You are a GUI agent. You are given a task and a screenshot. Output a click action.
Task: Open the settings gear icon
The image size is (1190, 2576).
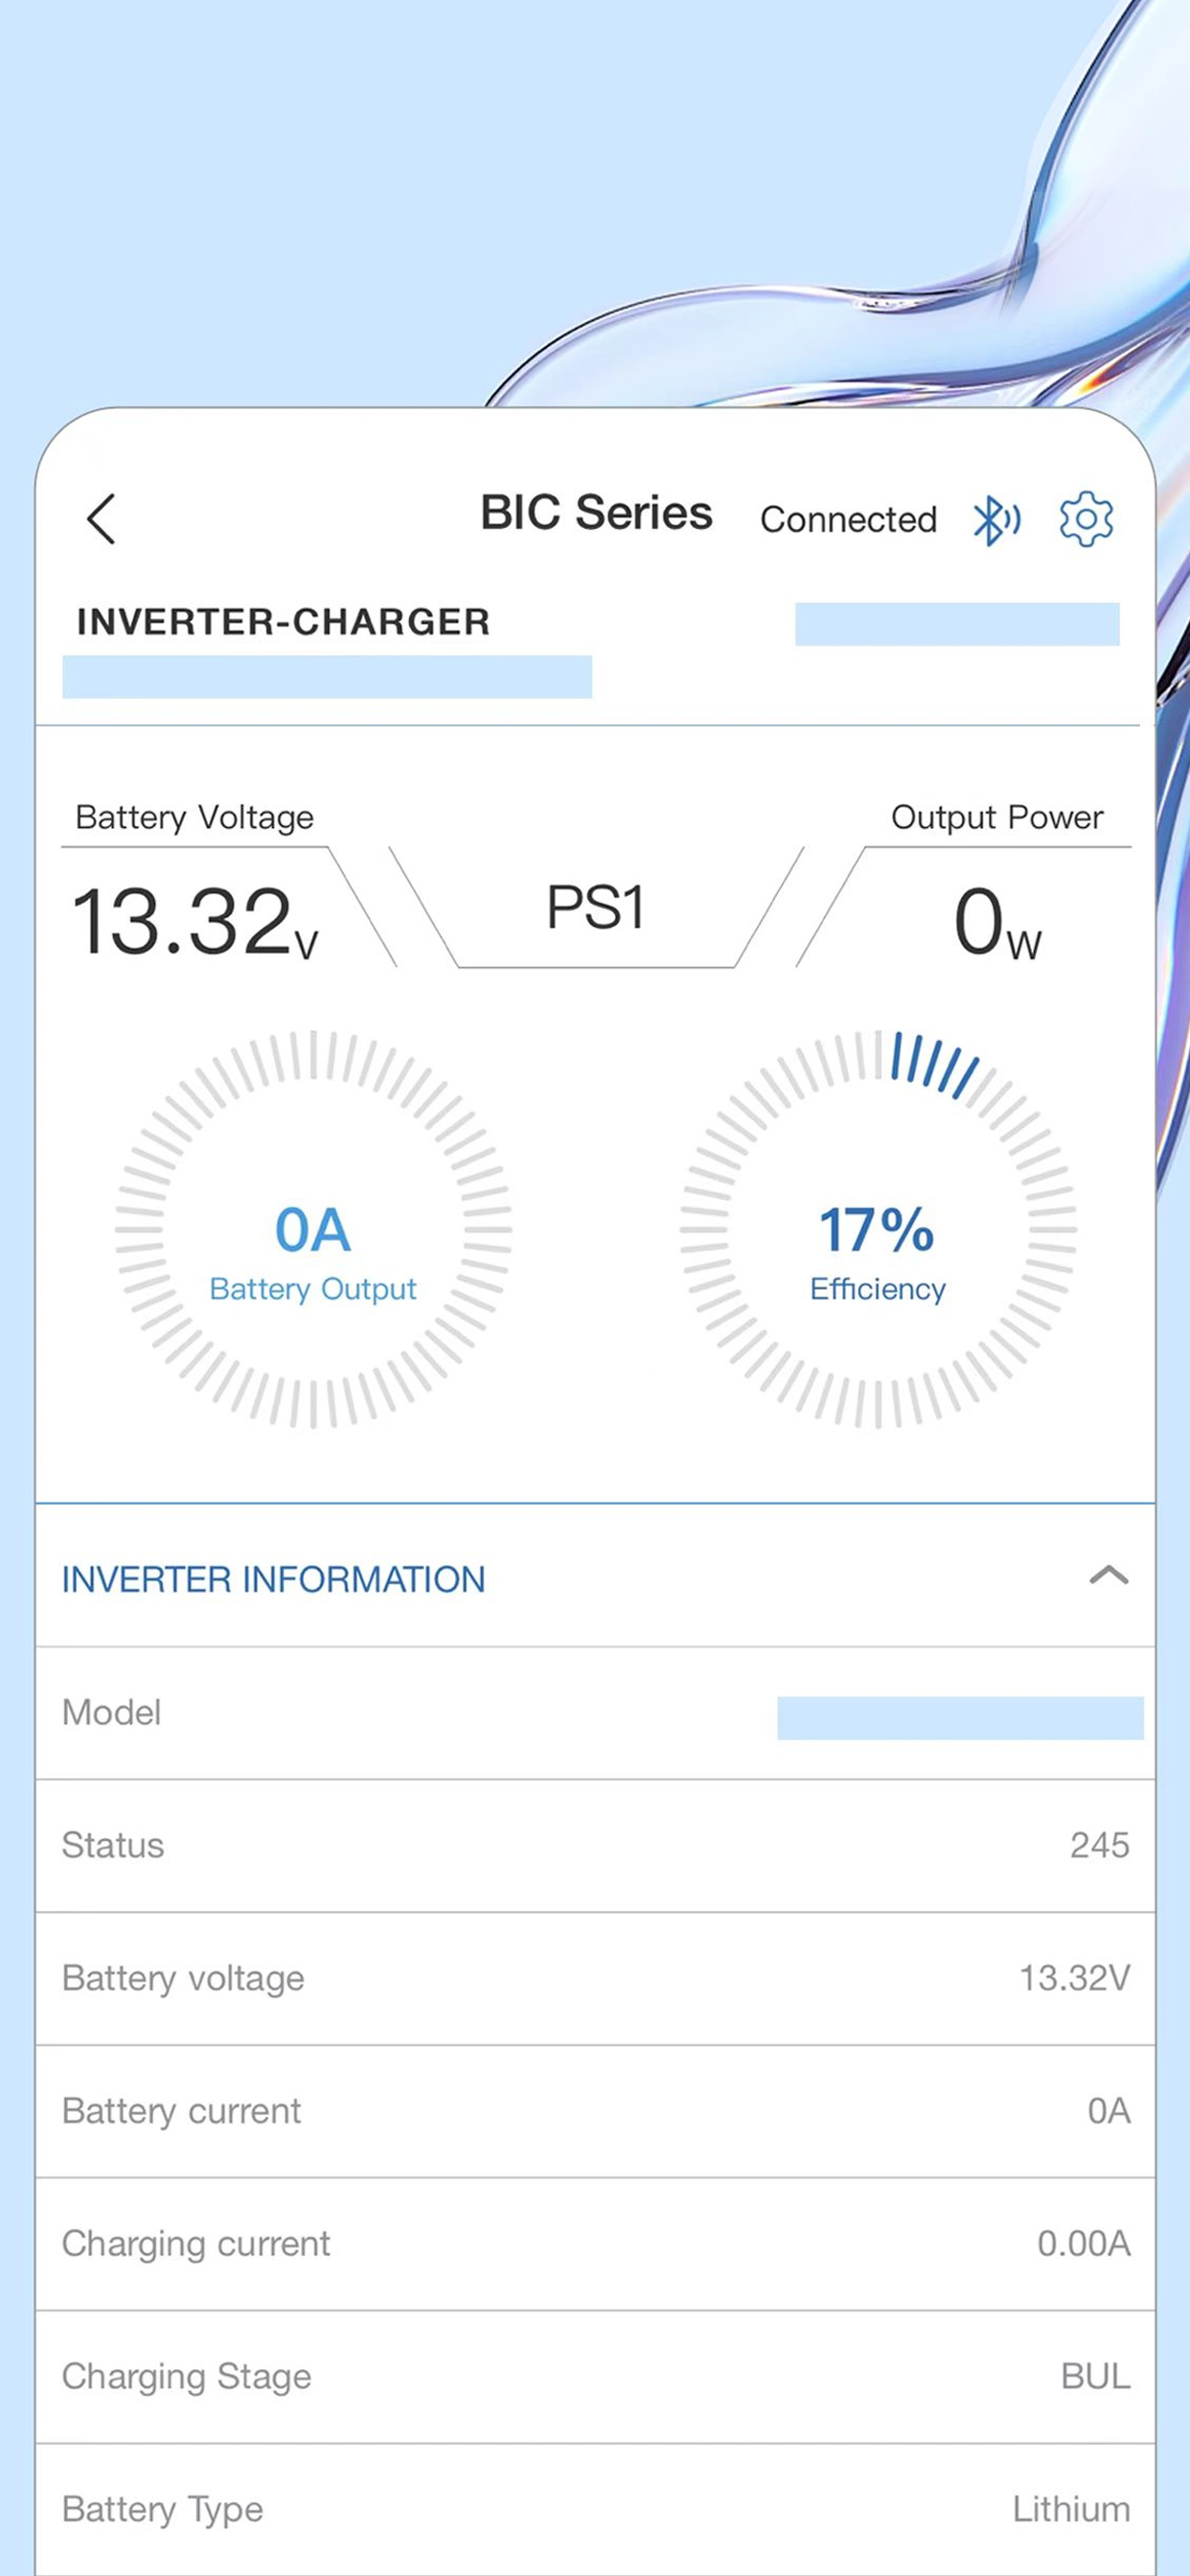point(1086,518)
